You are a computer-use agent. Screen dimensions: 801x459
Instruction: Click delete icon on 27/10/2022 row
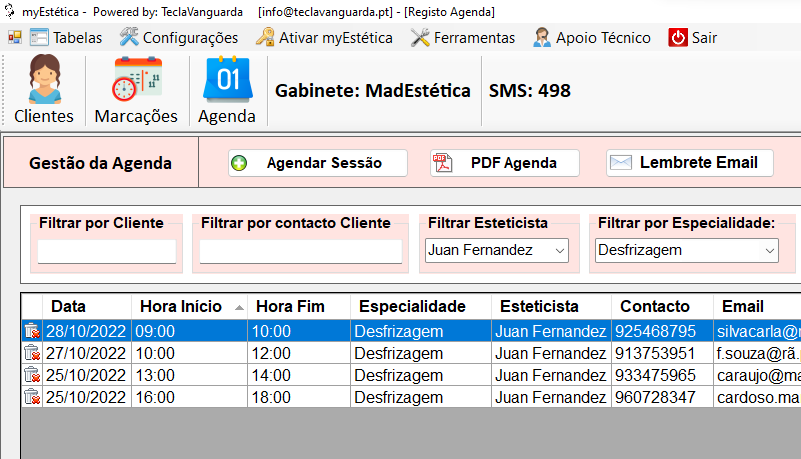point(32,353)
